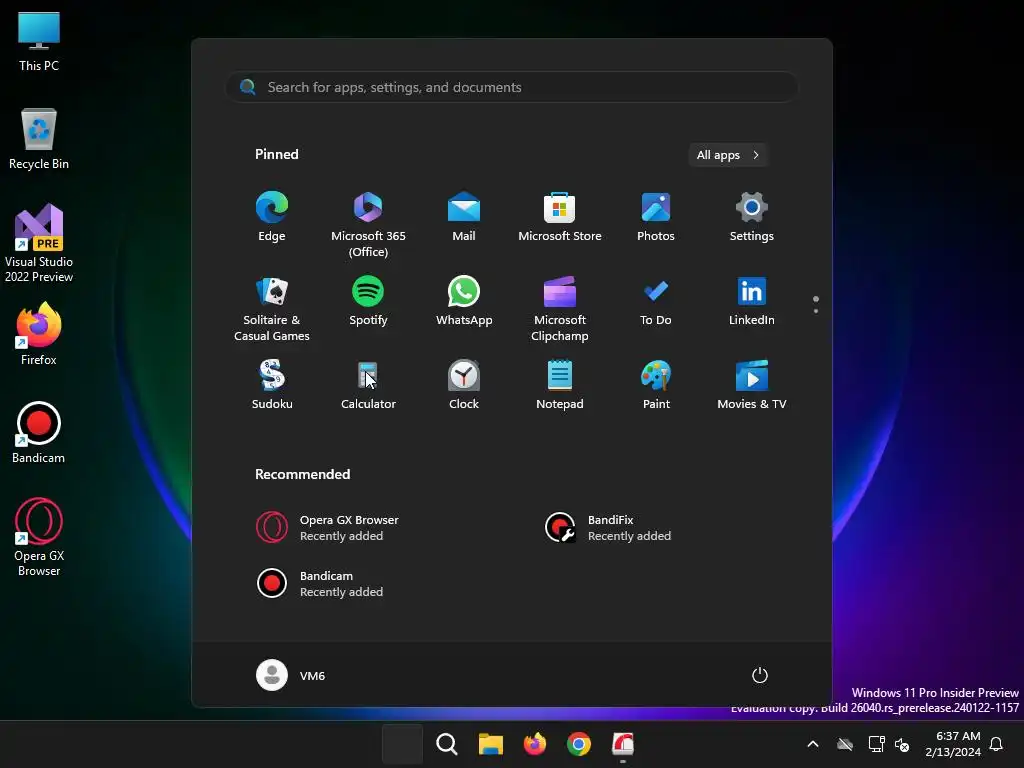Open Sudoku
The width and height of the screenshot is (1024, 768).
coord(272,385)
